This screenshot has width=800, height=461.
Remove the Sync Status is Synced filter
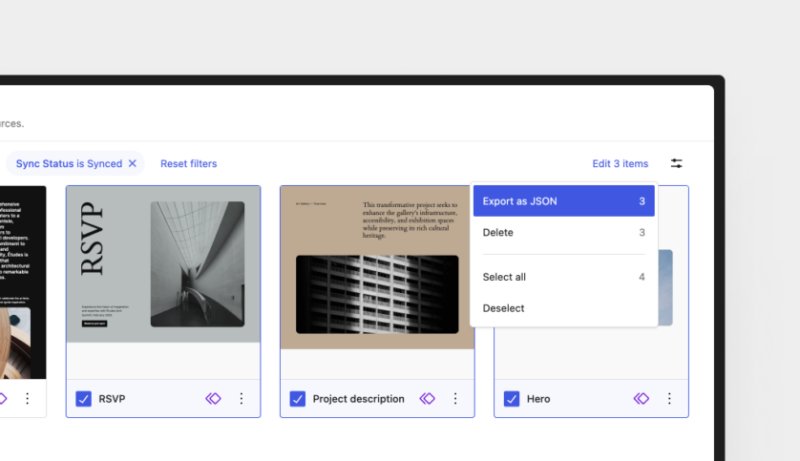tap(132, 163)
